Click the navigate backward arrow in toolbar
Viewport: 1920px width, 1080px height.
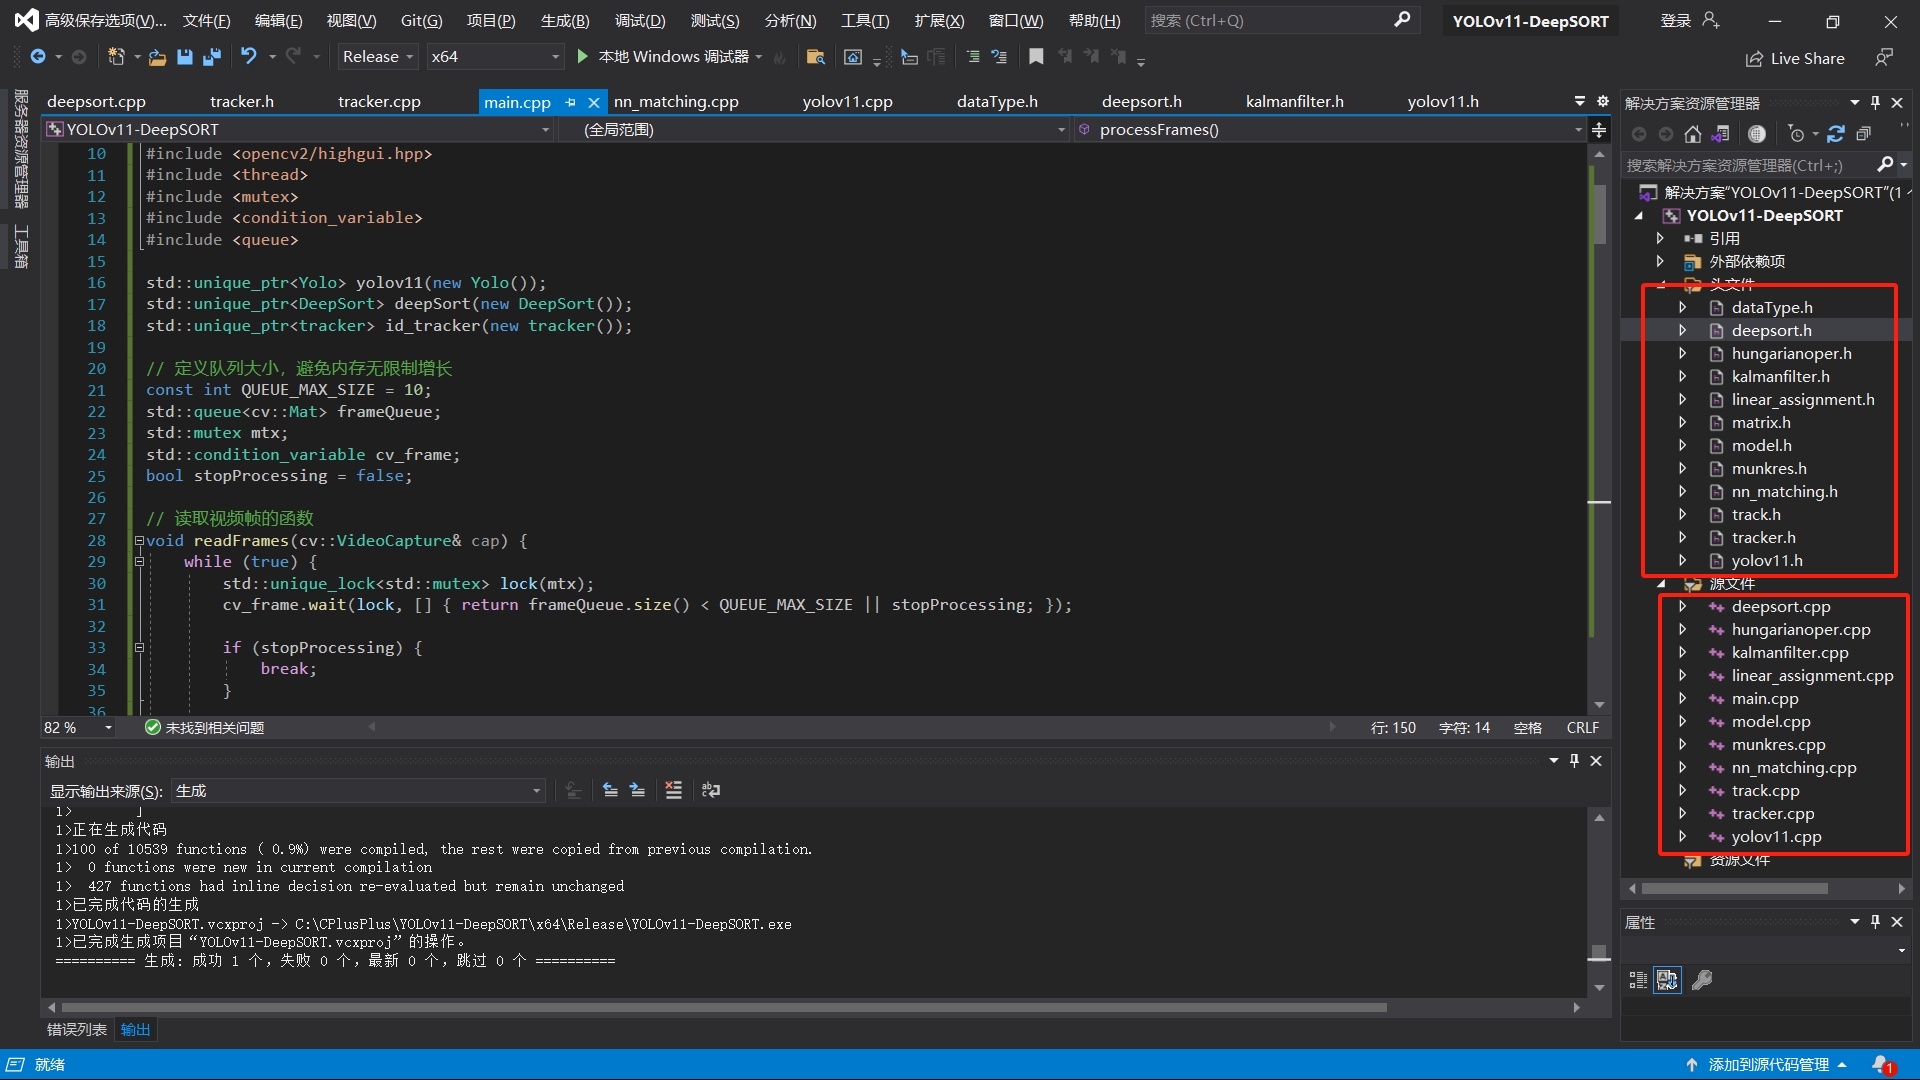click(38, 57)
